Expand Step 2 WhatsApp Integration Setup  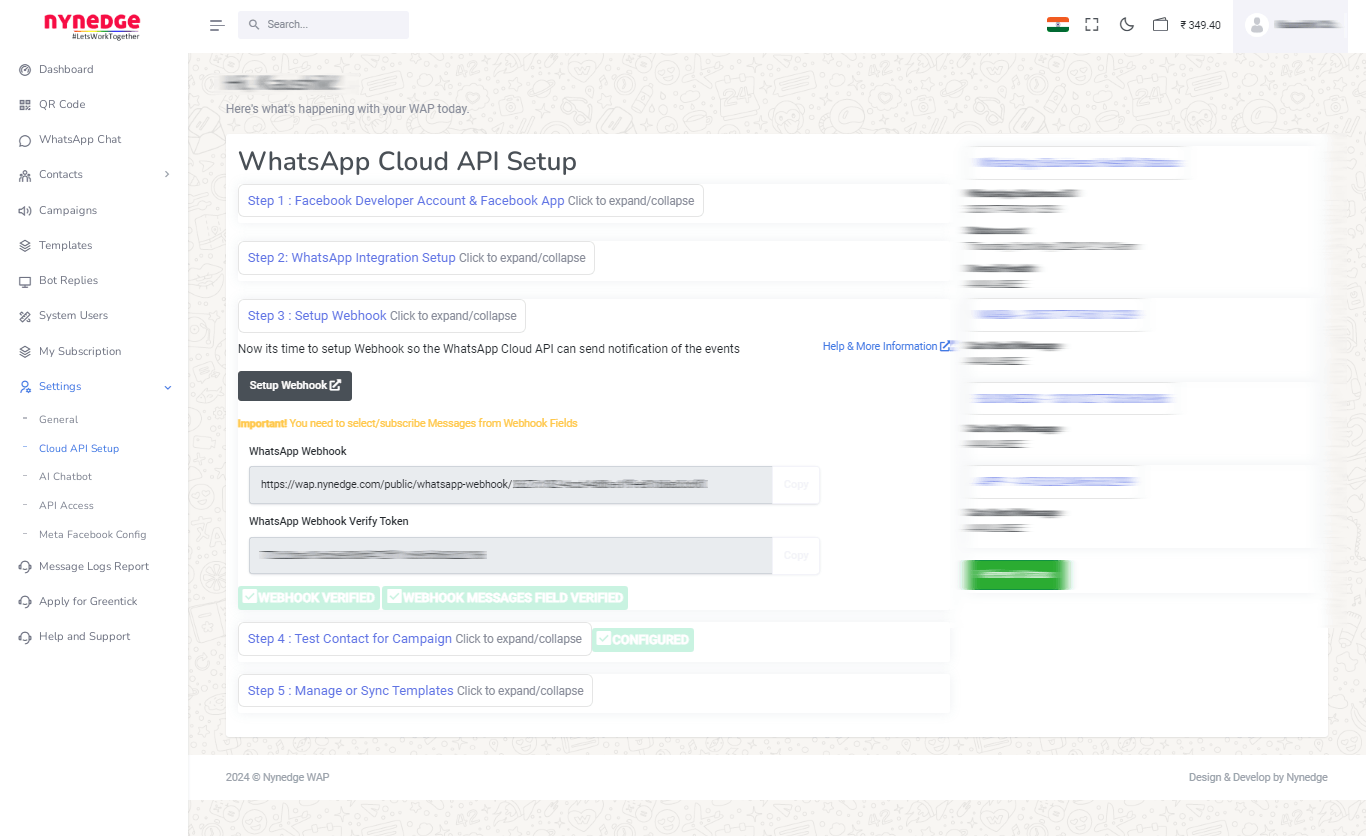coord(416,258)
